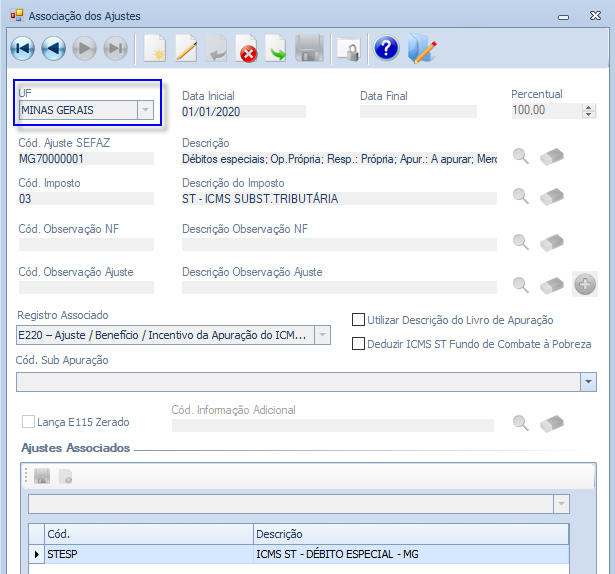Open the UF dropdown showing MINAS GERAIS
615x574 pixels.
(145, 110)
